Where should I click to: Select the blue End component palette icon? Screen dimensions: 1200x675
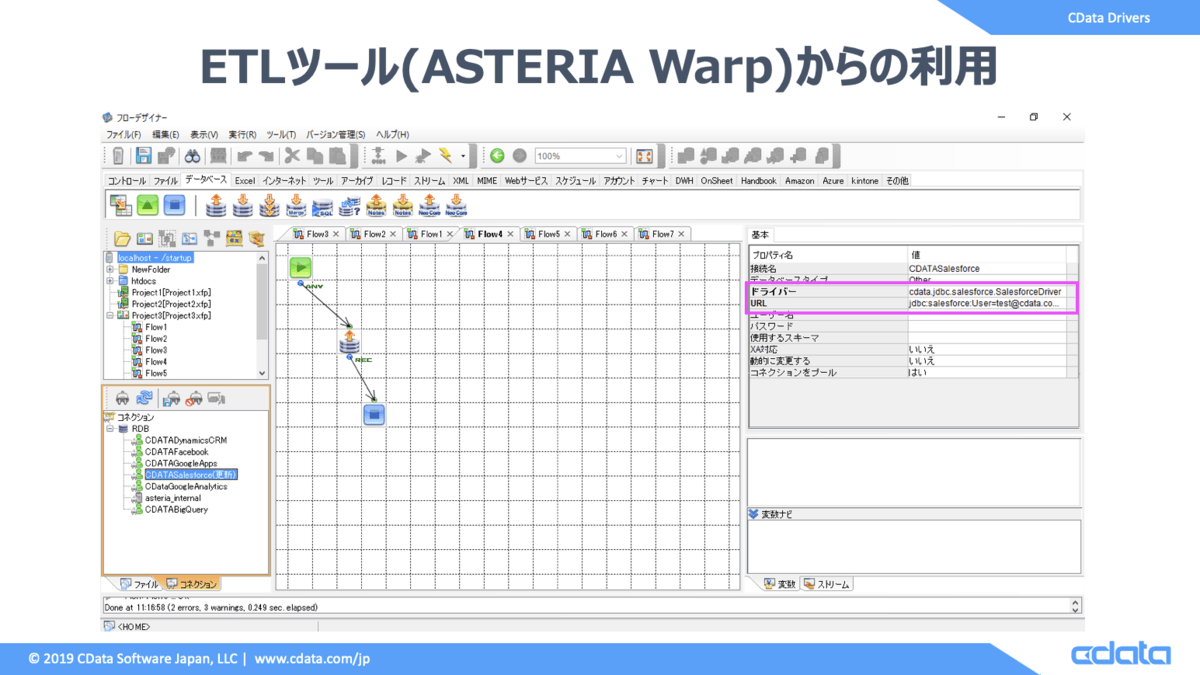point(174,205)
